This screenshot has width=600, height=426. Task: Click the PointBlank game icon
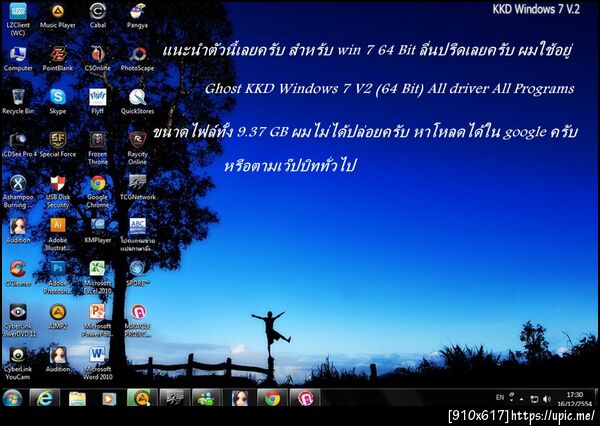pos(58,59)
